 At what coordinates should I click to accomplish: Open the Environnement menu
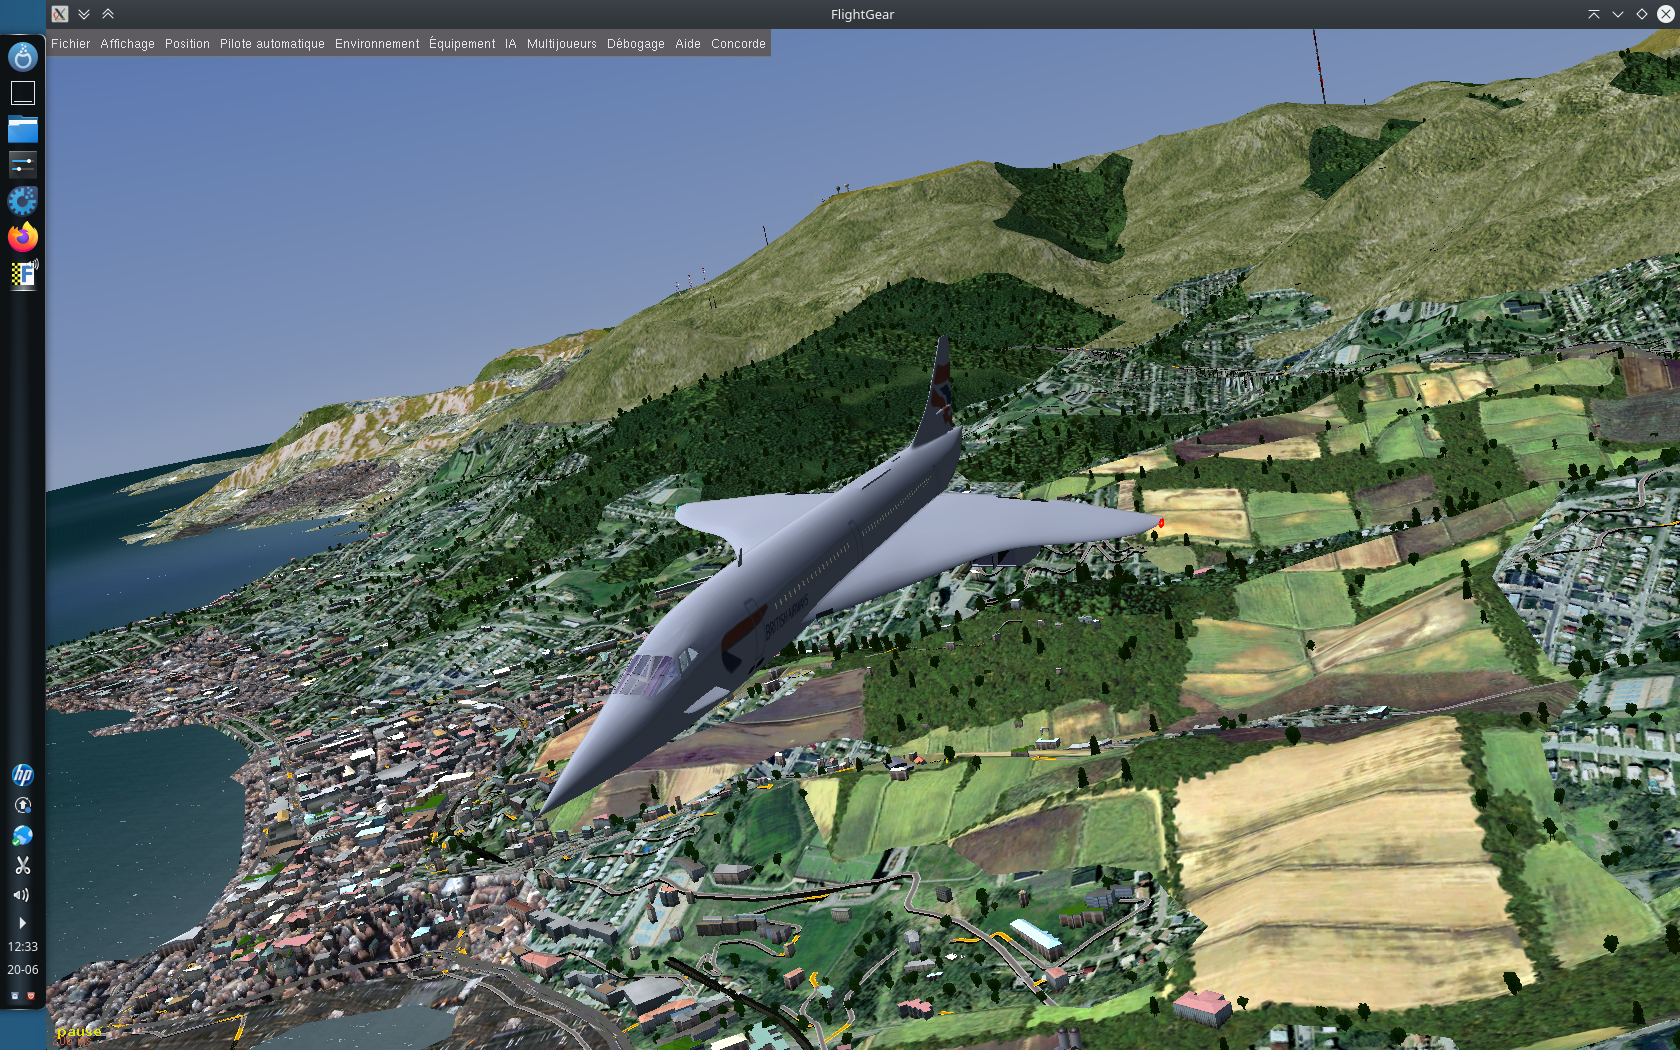coord(377,44)
